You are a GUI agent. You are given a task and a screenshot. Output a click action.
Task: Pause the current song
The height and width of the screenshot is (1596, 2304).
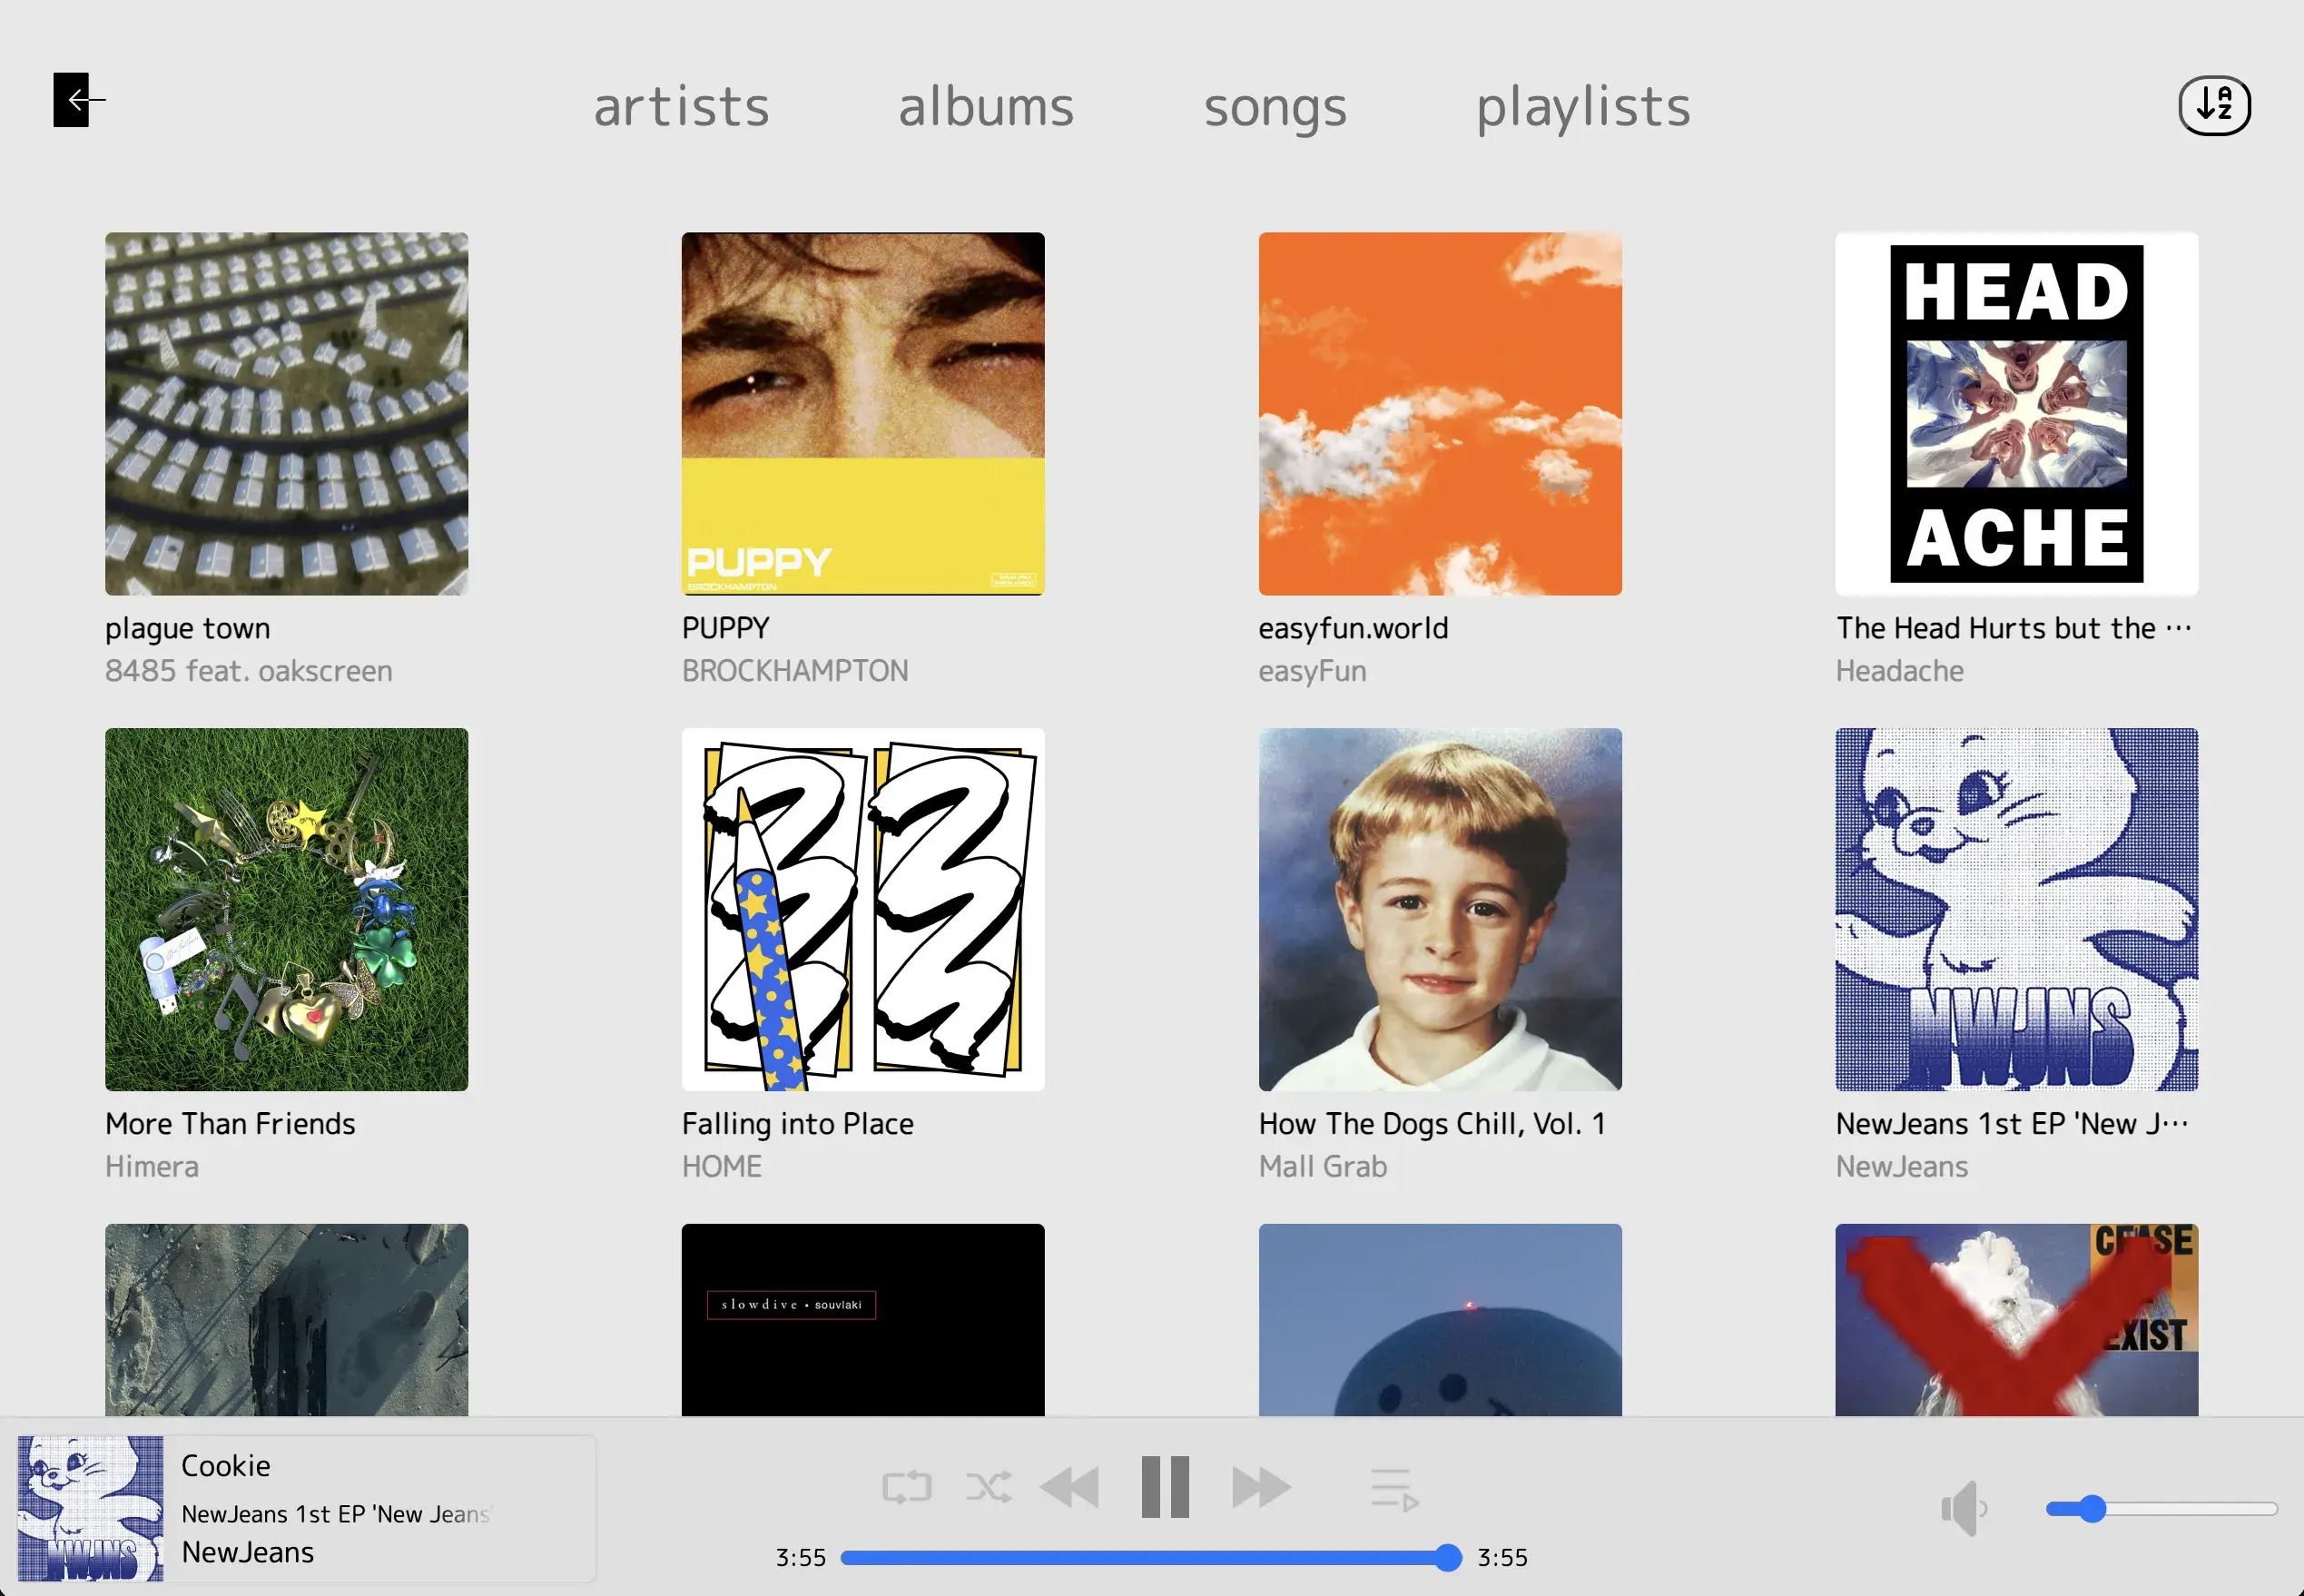point(1165,1487)
